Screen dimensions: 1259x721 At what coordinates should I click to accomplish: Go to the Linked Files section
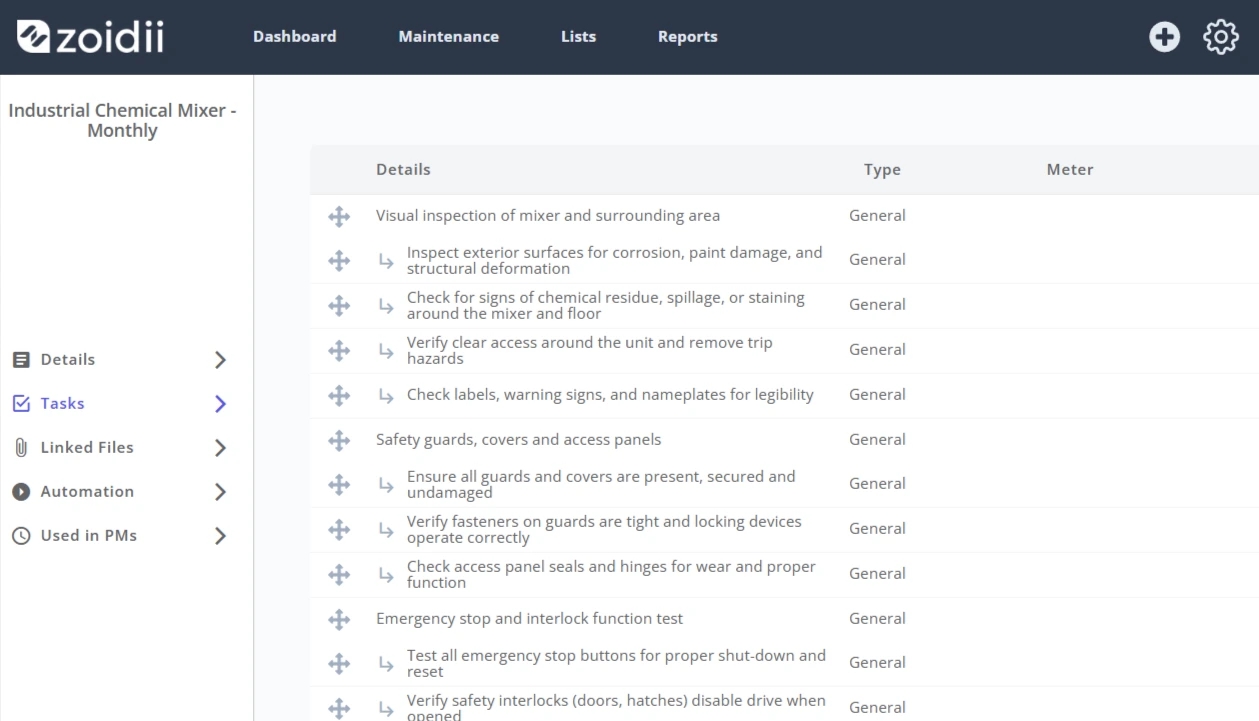(87, 448)
